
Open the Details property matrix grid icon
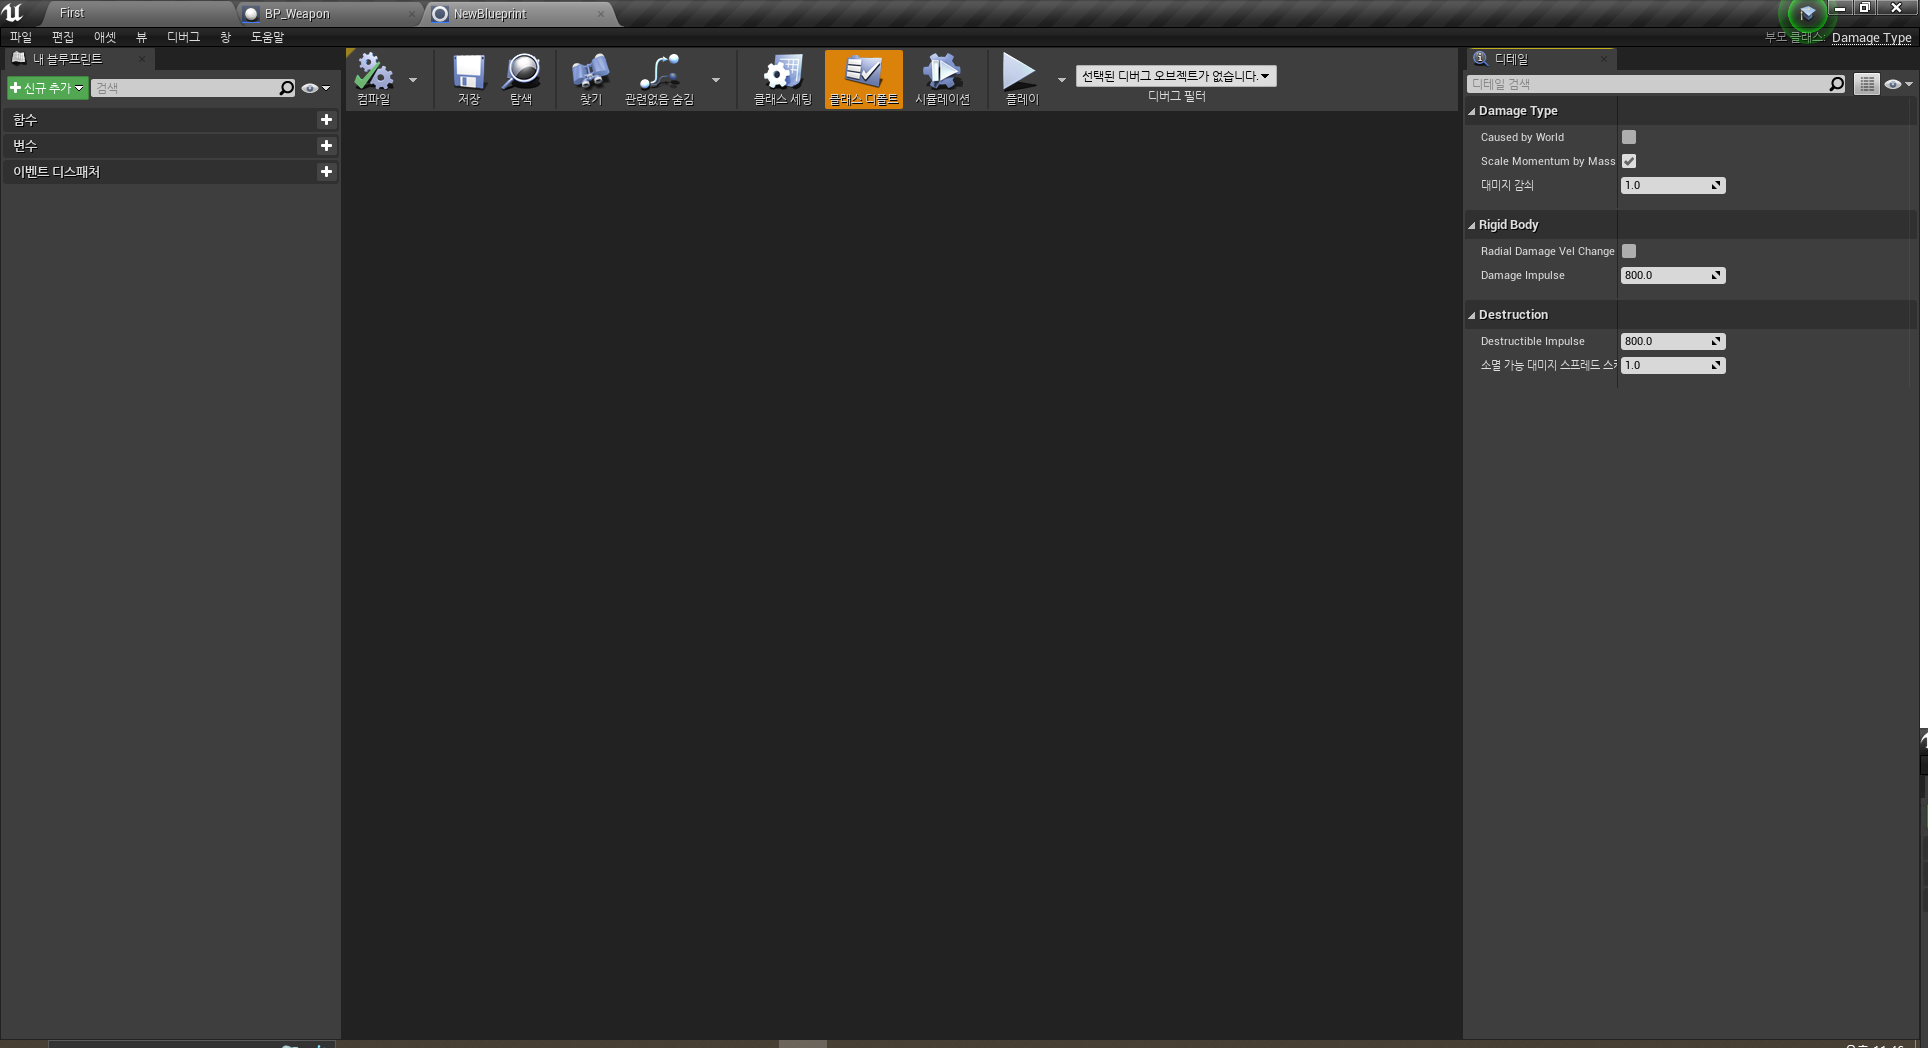(1867, 84)
